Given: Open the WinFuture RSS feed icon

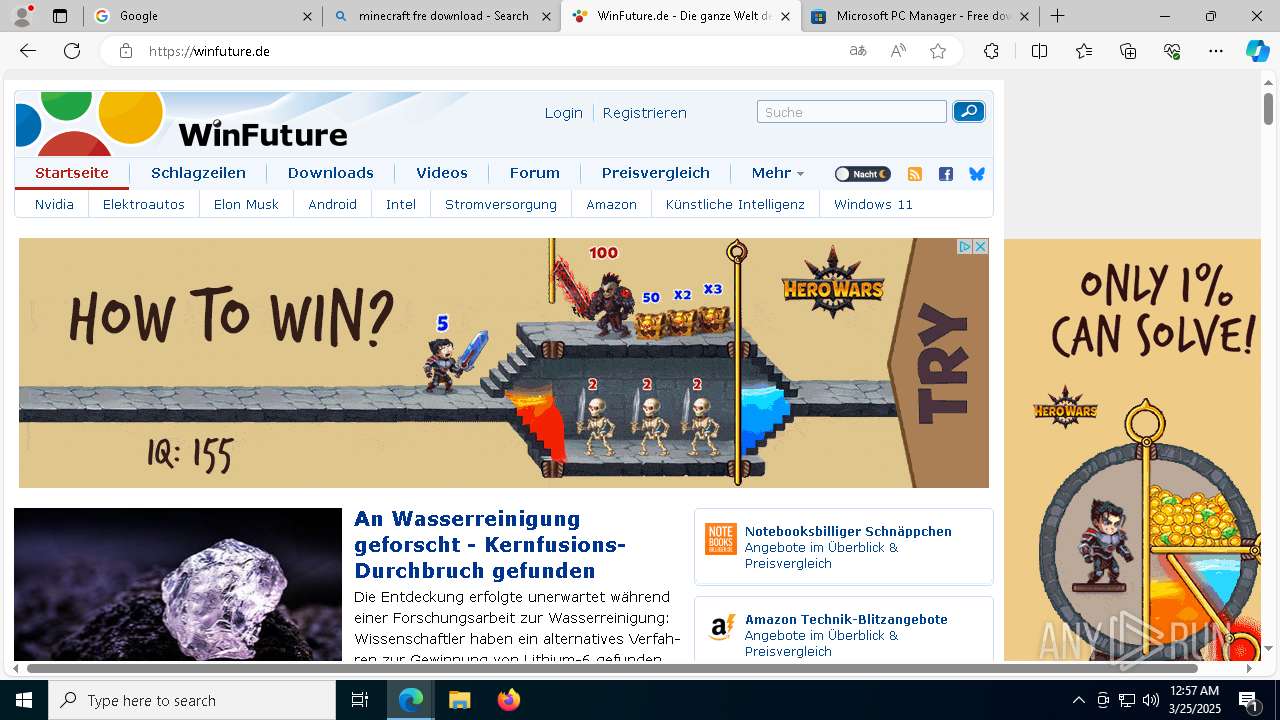Looking at the screenshot, I should (x=914, y=174).
